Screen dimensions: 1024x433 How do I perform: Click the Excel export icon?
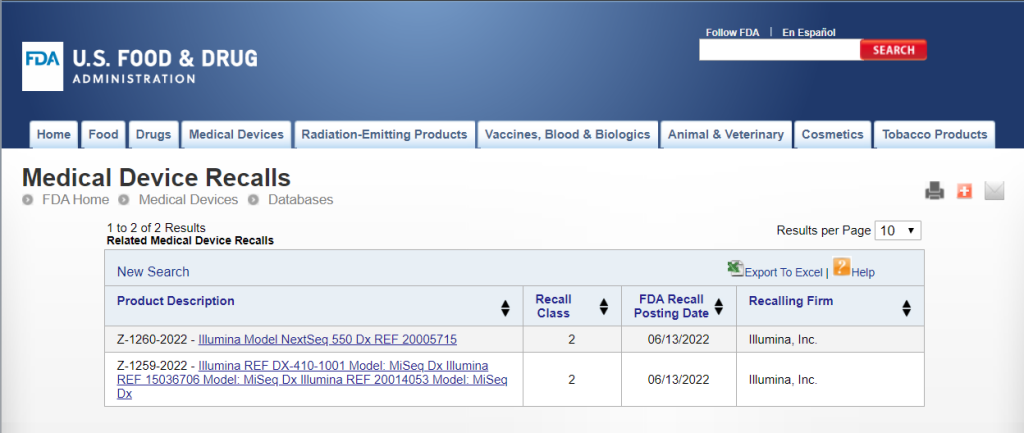(736, 269)
